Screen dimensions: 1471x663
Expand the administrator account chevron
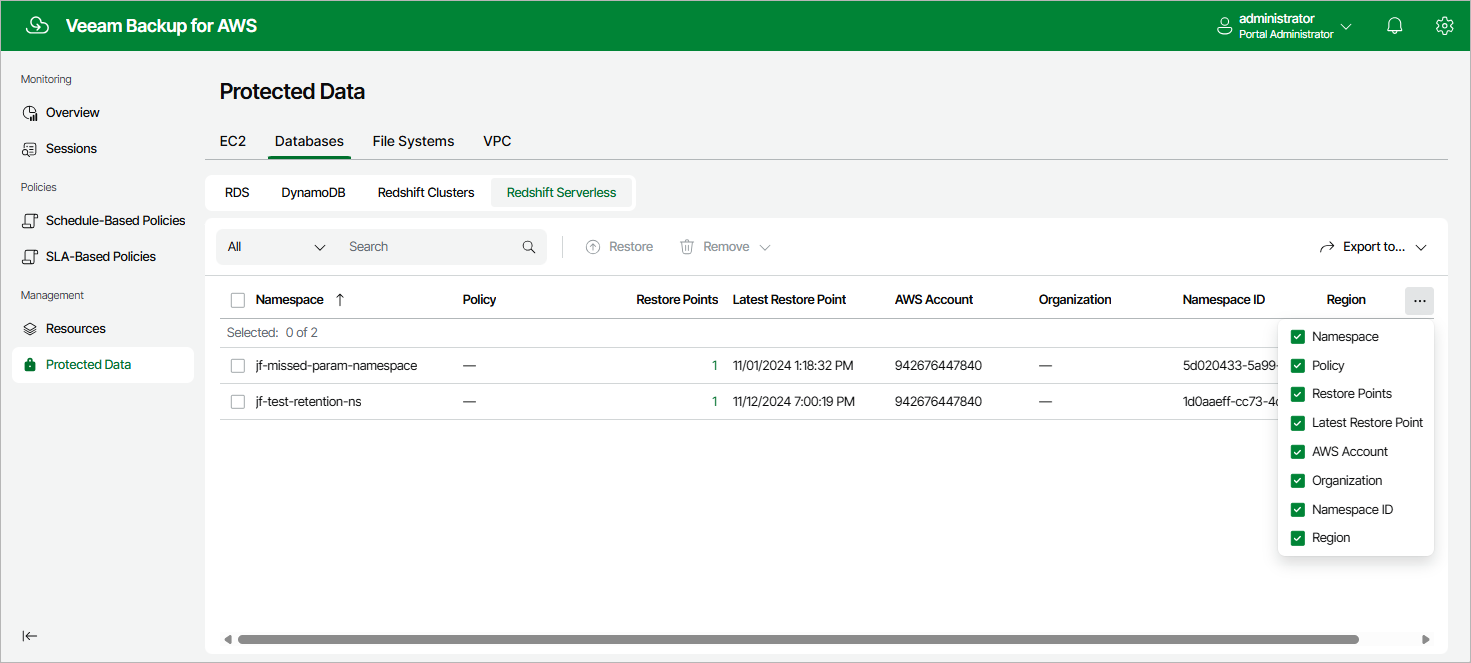1346,27
